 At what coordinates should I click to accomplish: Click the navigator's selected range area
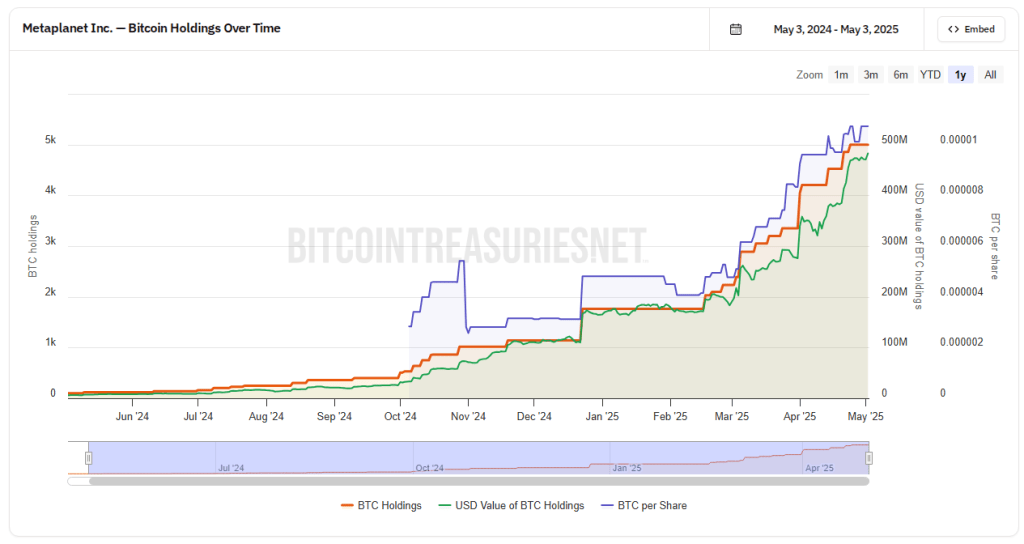479,458
